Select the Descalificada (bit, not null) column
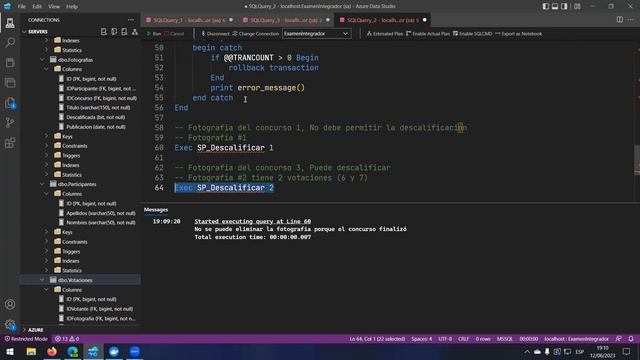 tap(96, 117)
